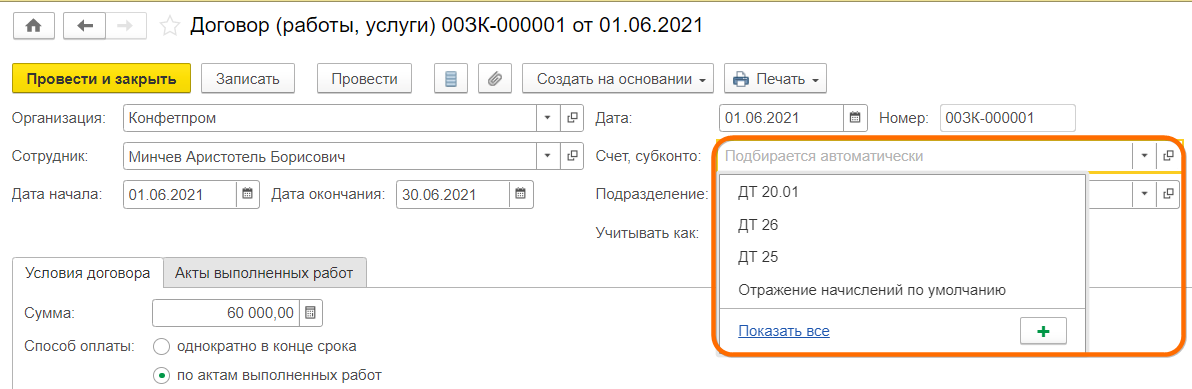The image size is (1192, 389).
Task: Click the Сотрудник field Минчев Аристотель
Action: click(329, 156)
